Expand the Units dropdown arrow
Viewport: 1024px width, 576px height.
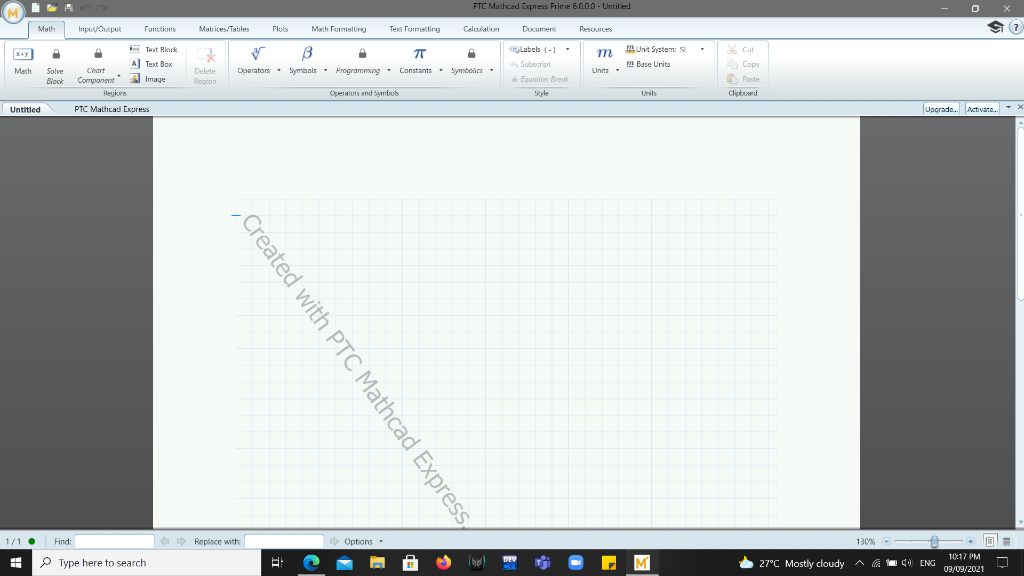(x=617, y=71)
